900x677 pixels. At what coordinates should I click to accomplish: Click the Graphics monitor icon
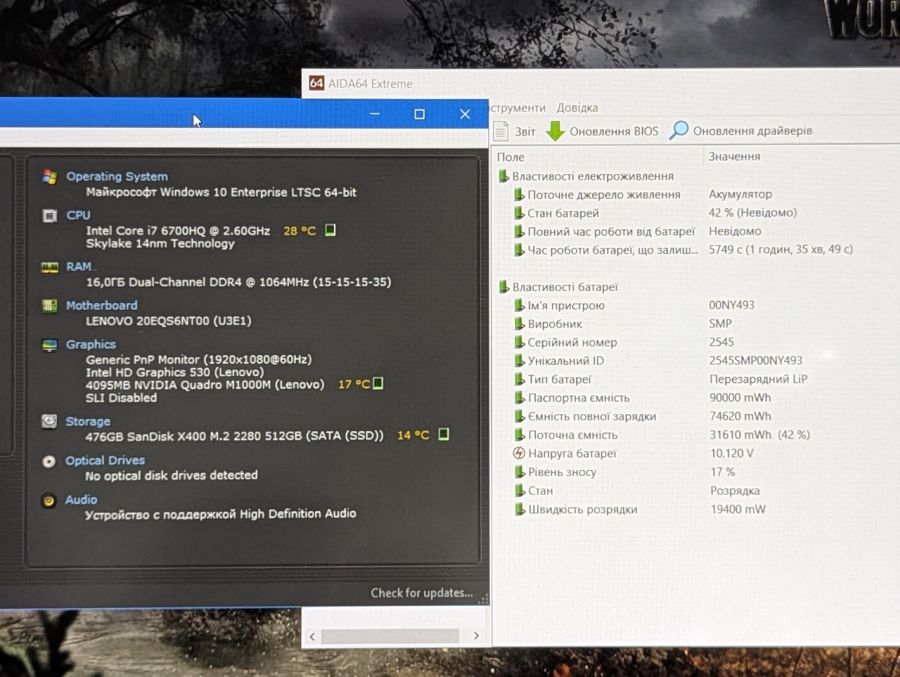pos(50,345)
